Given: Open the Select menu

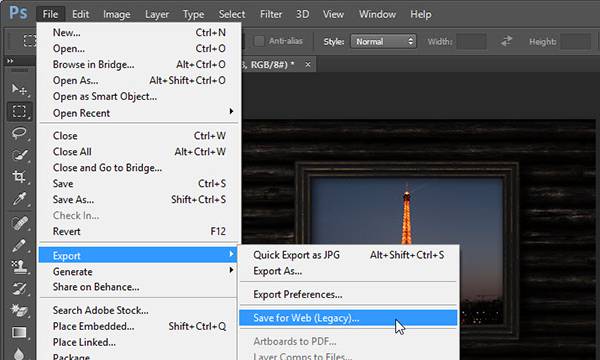Looking at the screenshot, I should click(x=232, y=15).
